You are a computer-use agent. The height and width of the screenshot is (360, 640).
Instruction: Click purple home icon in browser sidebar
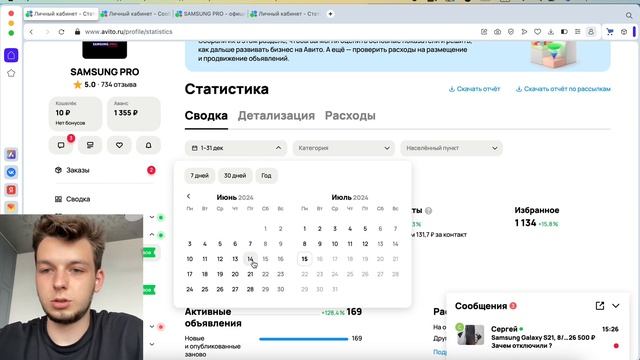tap(11, 55)
